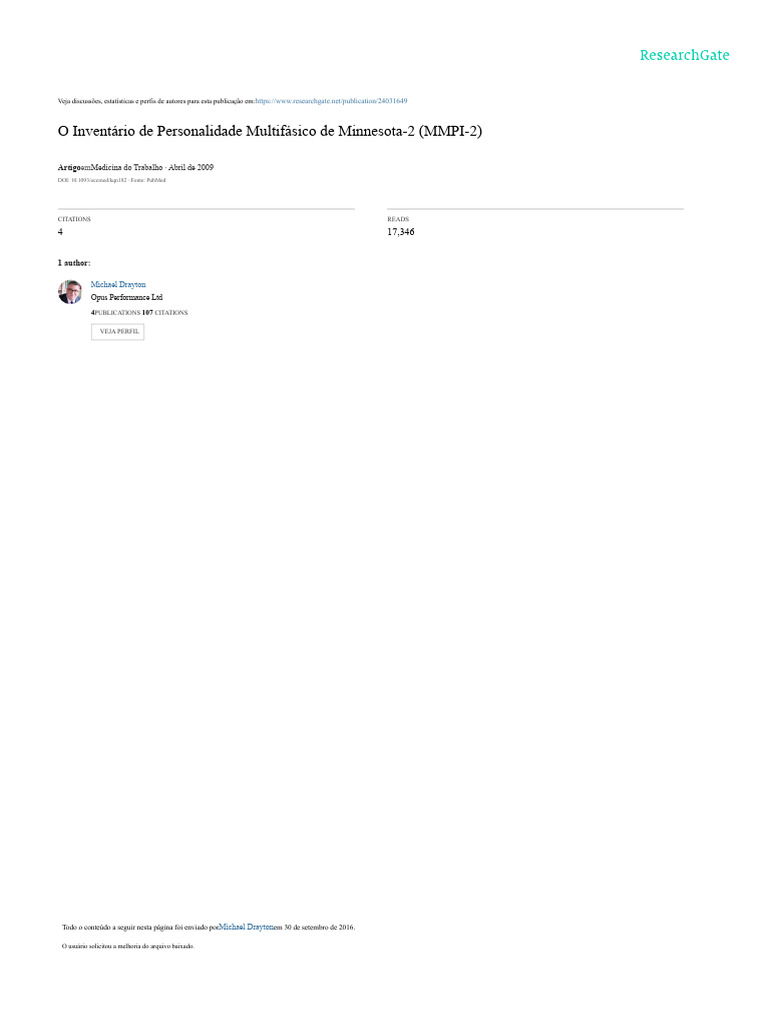Click the footer note about file enhancement
The image size is (768, 1024).
128,946
